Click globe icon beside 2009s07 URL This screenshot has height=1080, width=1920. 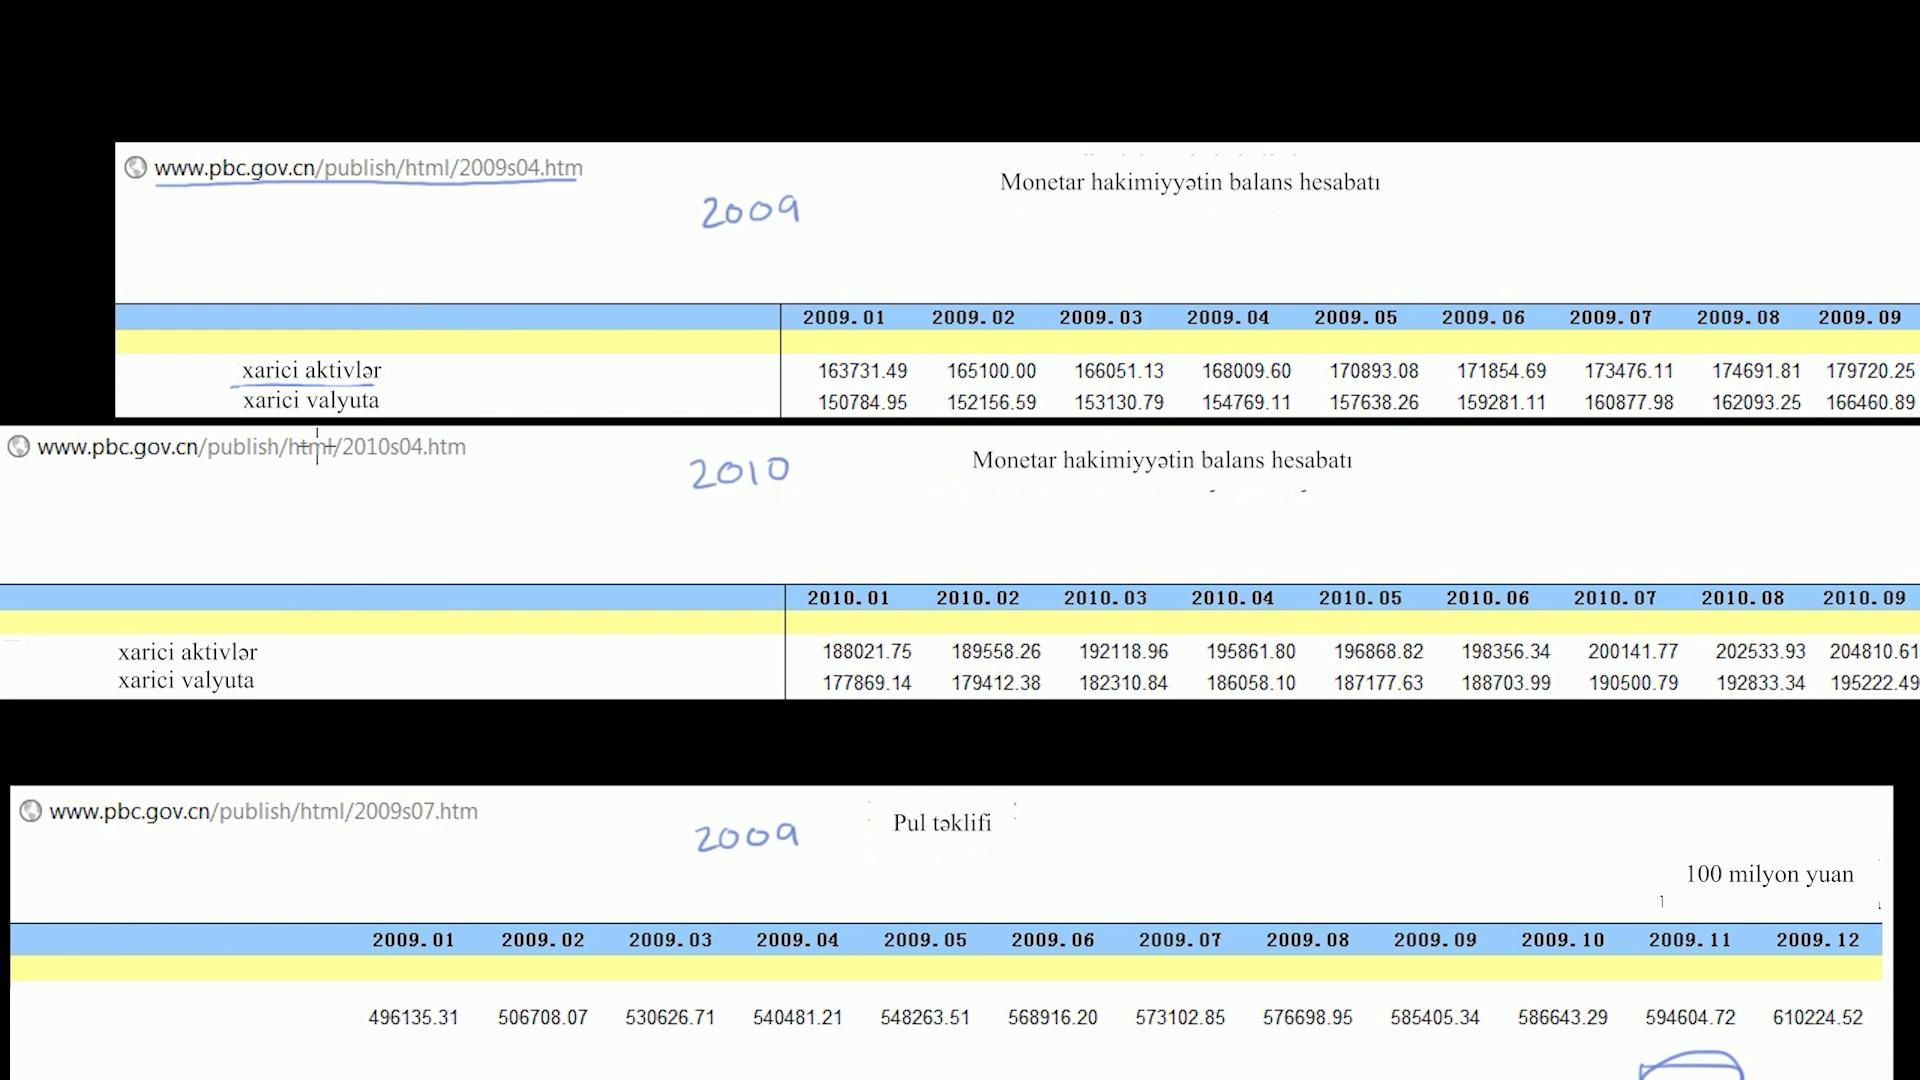[31, 811]
